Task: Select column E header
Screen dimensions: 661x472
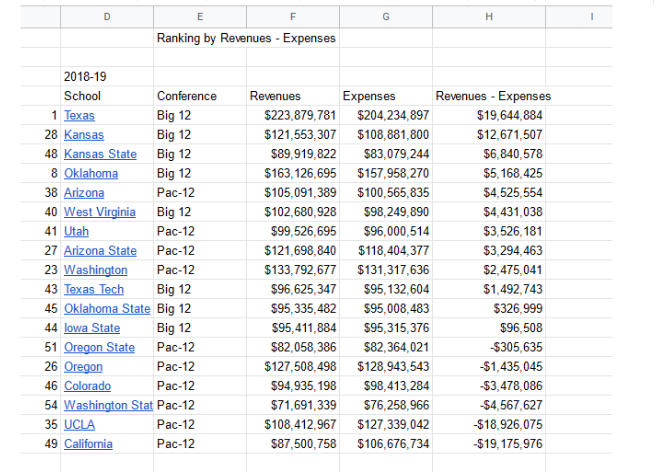Action: pyautogui.click(x=199, y=15)
